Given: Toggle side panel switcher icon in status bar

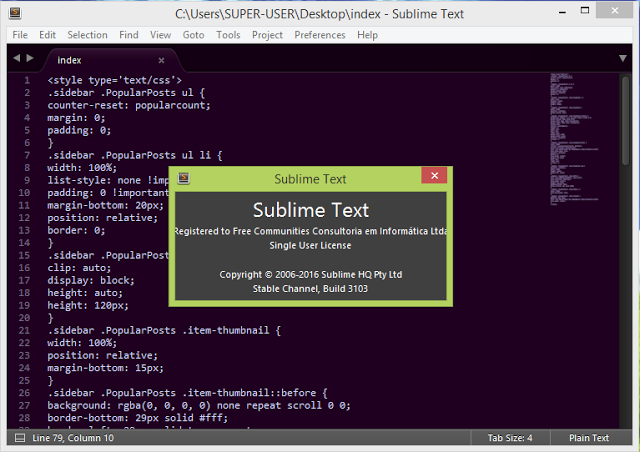Looking at the screenshot, I should coord(20,438).
